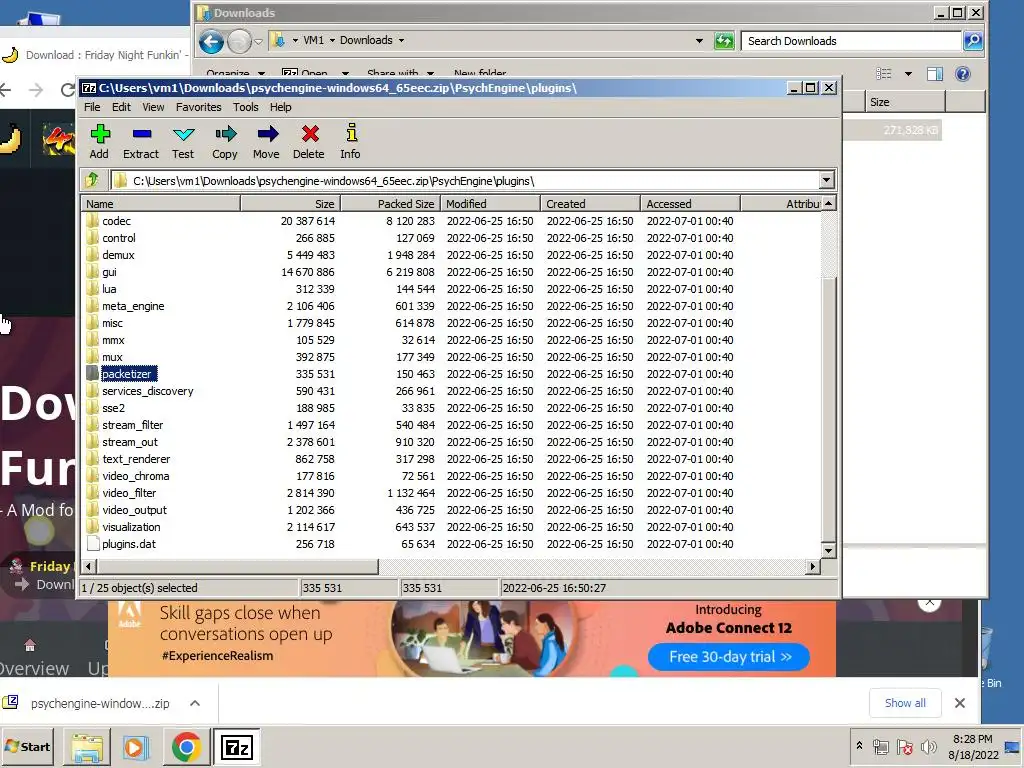Select the visualization folder
The height and width of the screenshot is (768, 1024).
[x=131, y=526]
